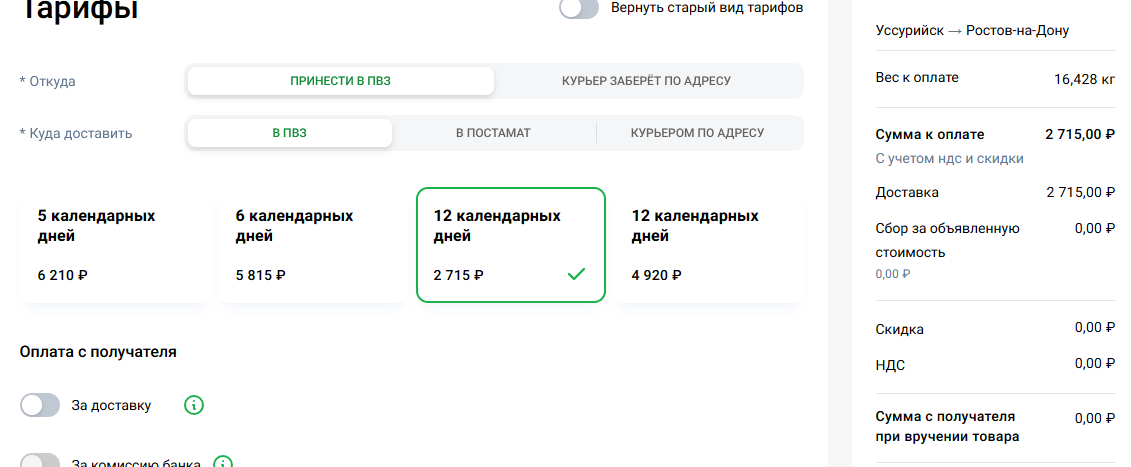Screen dimensions: 1131x467
Task: Click the "Оплата с получателя" heading
Action: (98, 351)
